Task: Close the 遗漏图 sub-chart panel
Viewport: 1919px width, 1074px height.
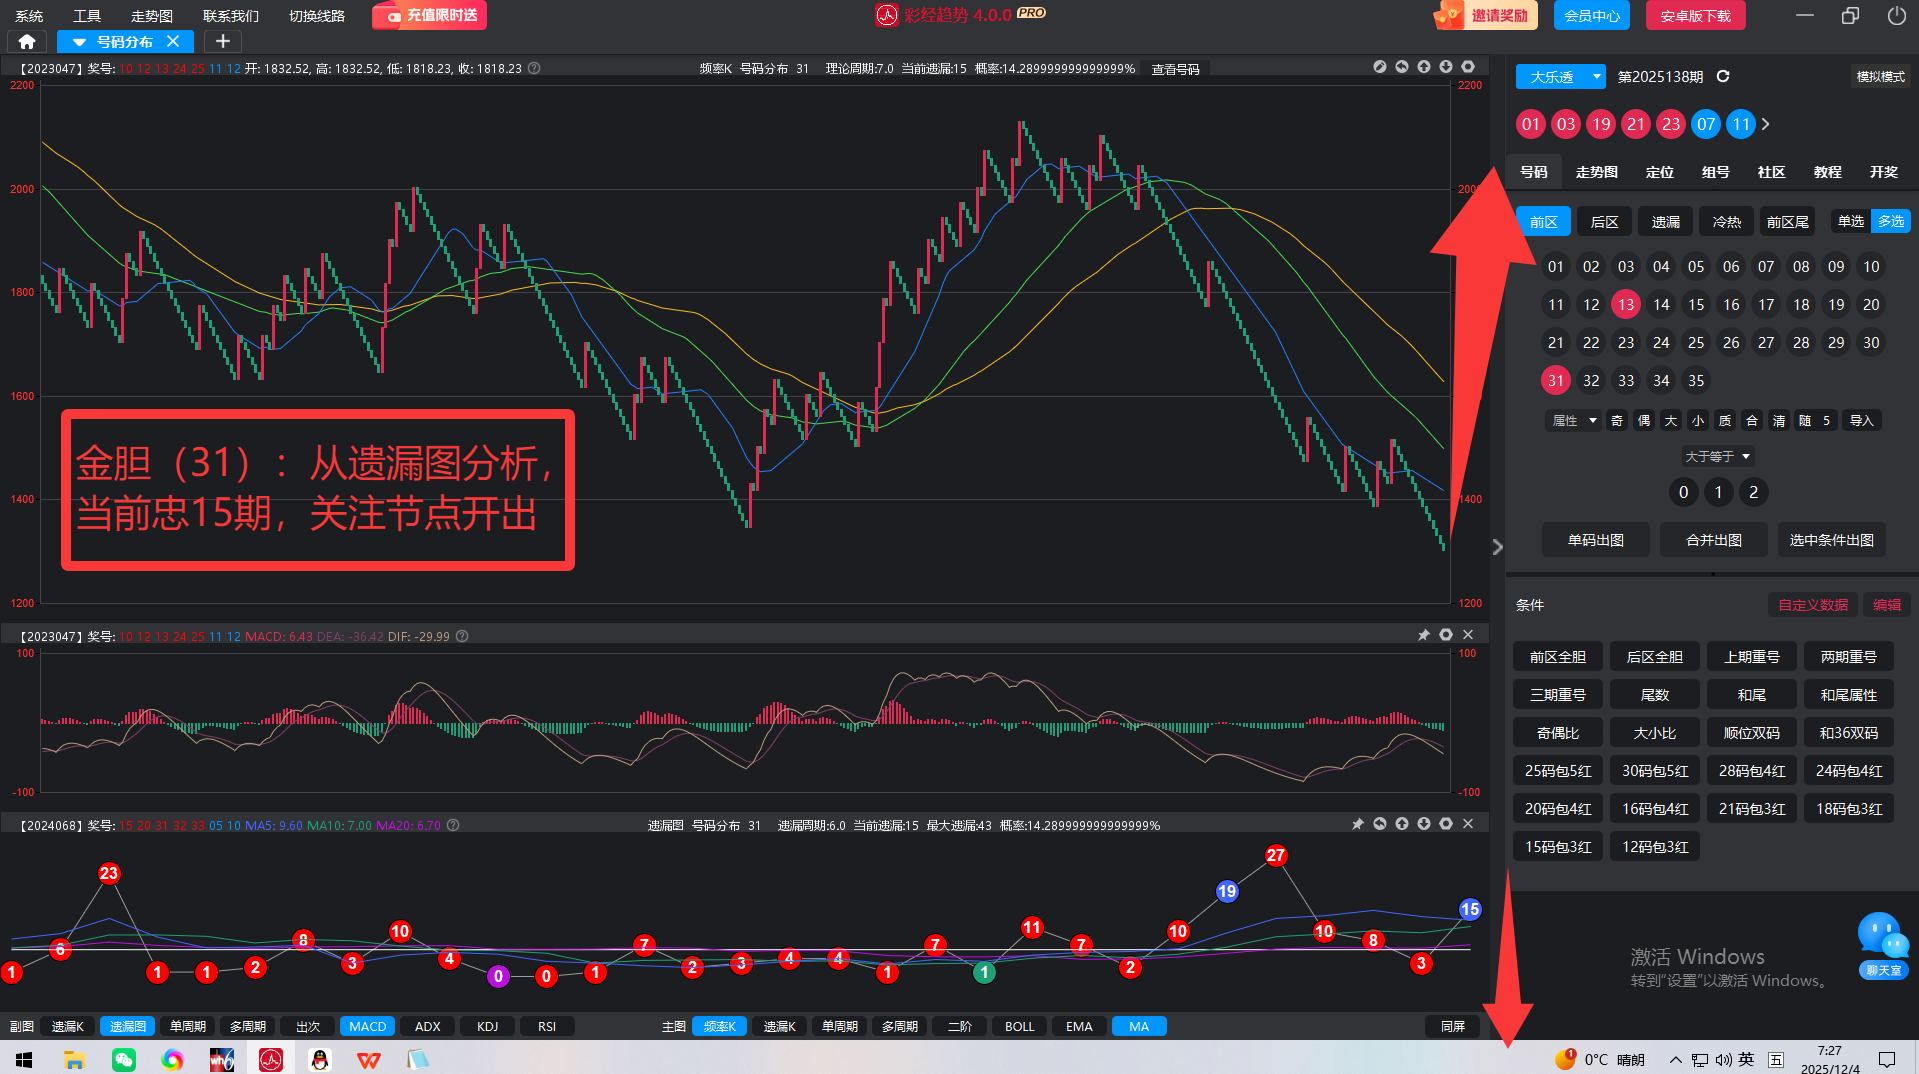Action: pyautogui.click(x=1468, y=824)
